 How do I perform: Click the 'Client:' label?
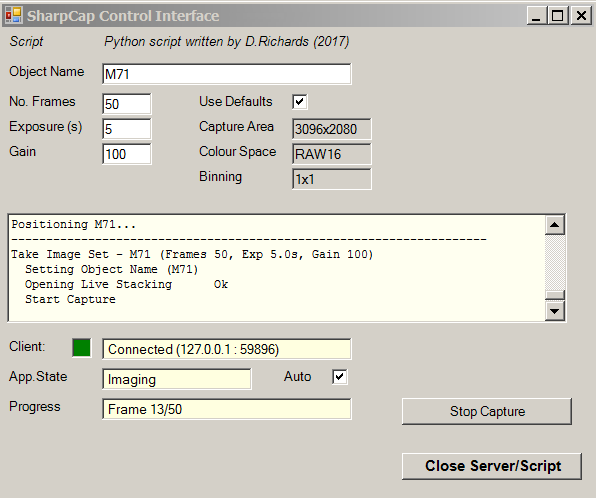coord(27,347)
